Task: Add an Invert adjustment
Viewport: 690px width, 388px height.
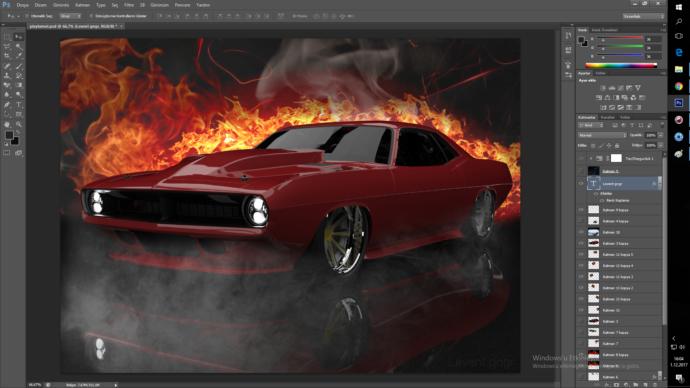Action: (603, 107)
